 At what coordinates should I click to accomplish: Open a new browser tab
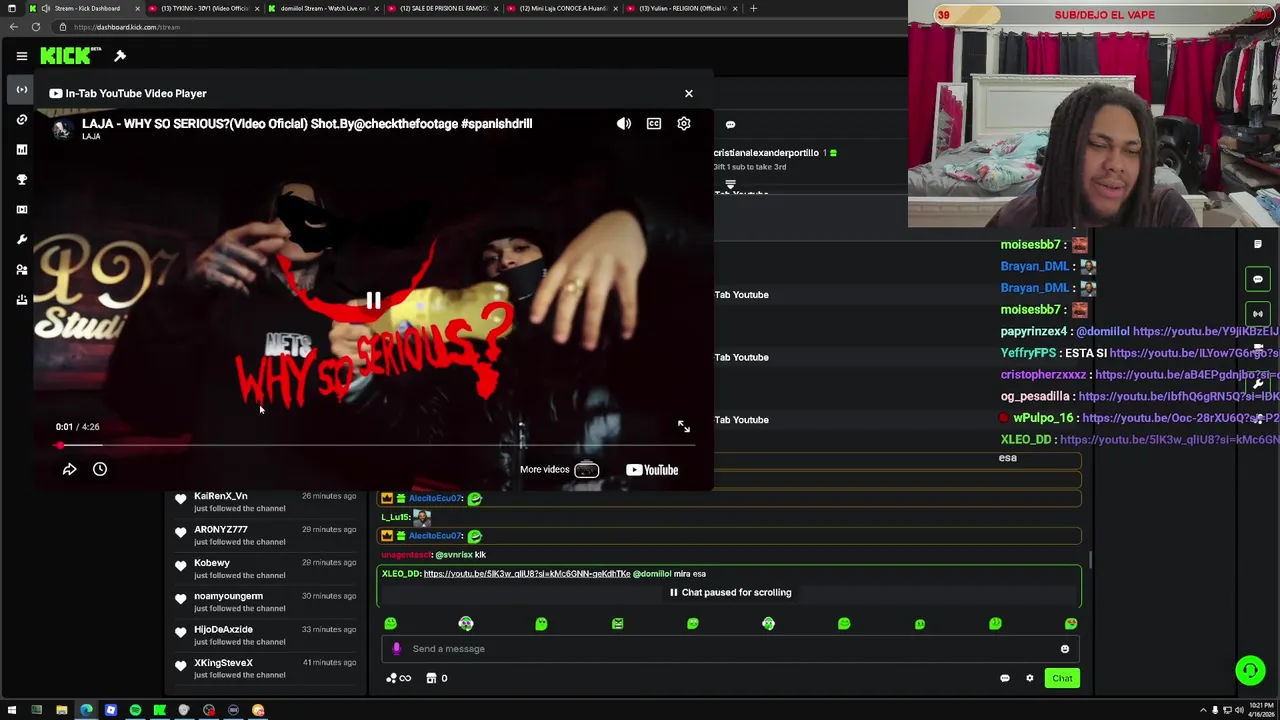pos(753,8)
